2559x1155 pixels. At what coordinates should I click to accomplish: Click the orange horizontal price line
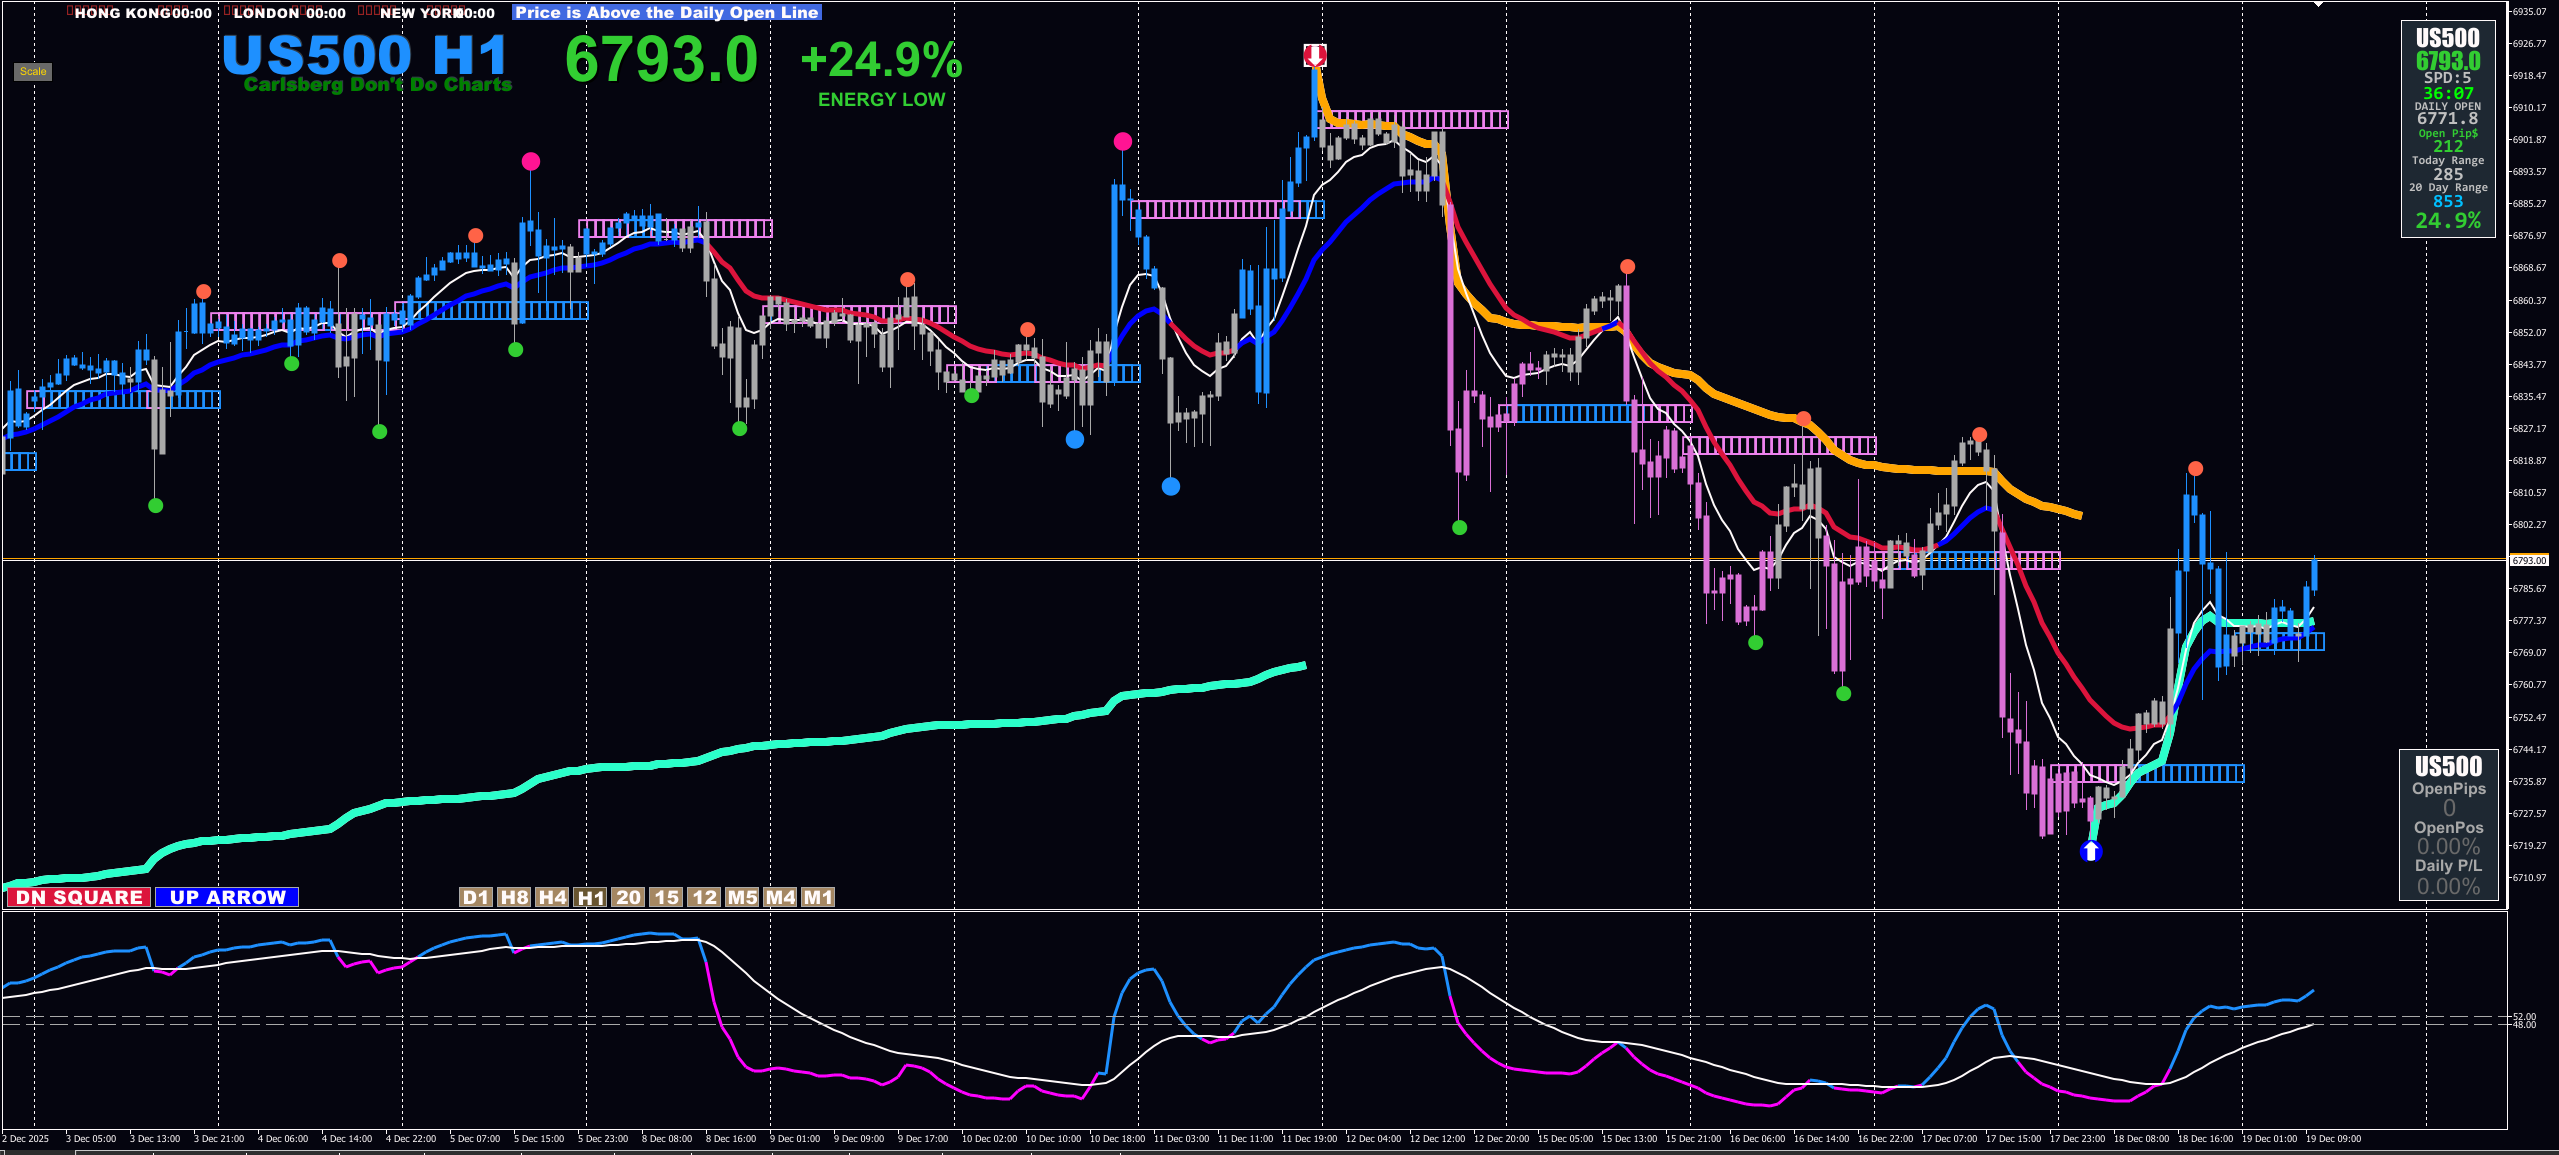[1000, 558]
